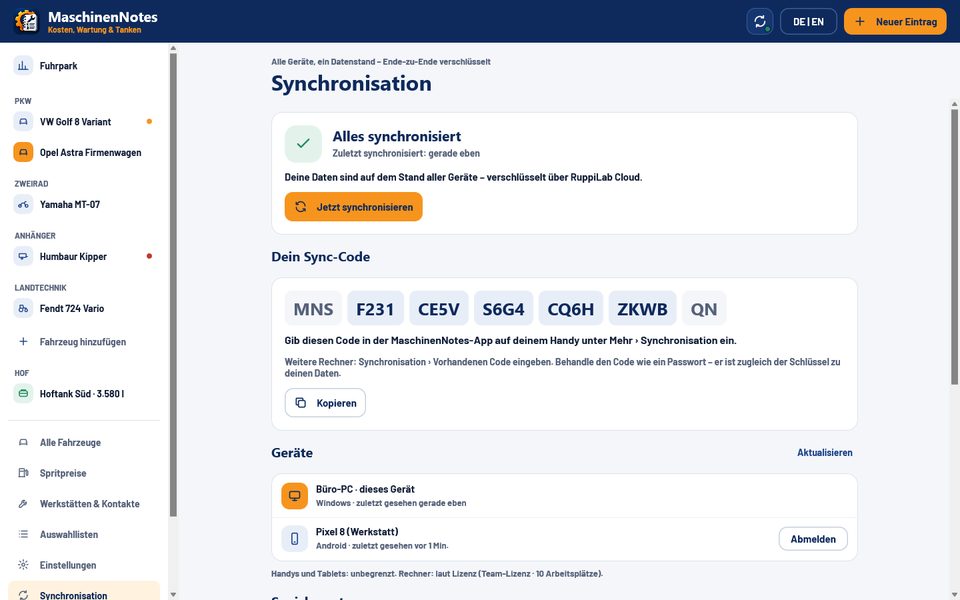Click list icon beside Auswahllisten
This screenshot has height=600, width=960.
click(x=23, y=534)
